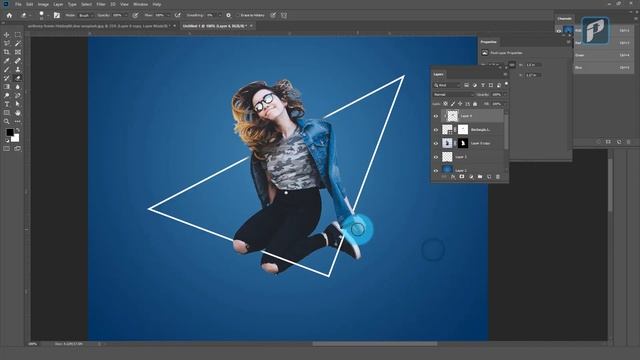Select the Eraser tool in toolbox
640x360 pixels.
click(x=18, y=78)
